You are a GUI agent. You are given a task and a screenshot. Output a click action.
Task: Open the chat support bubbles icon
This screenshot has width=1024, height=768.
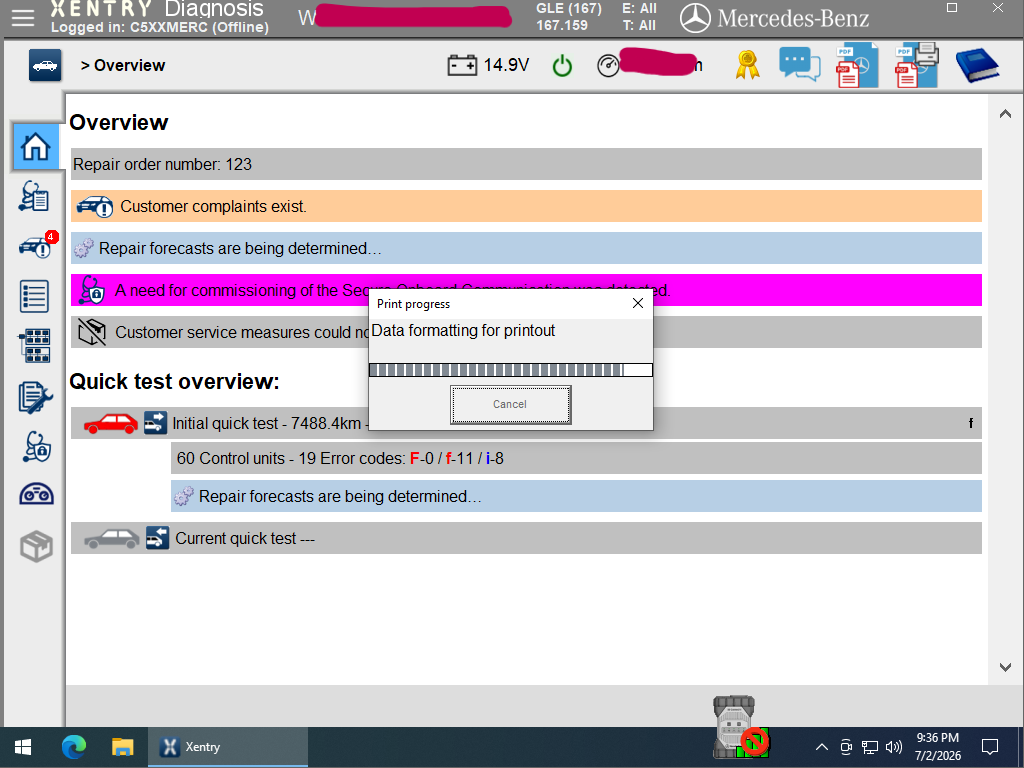799,65
